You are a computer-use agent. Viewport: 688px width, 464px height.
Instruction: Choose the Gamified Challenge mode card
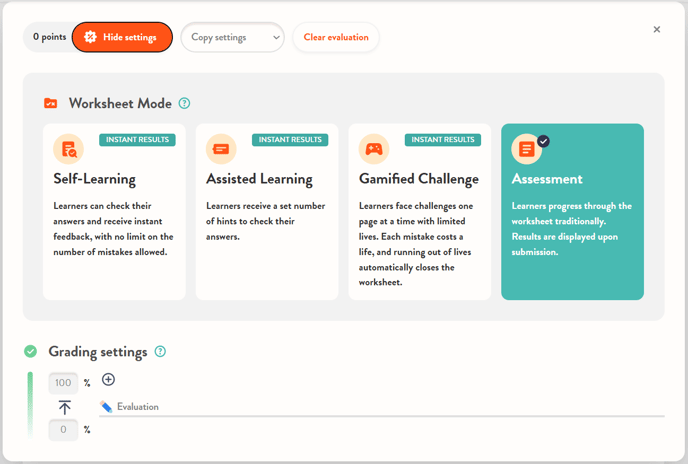click(419, 212)
